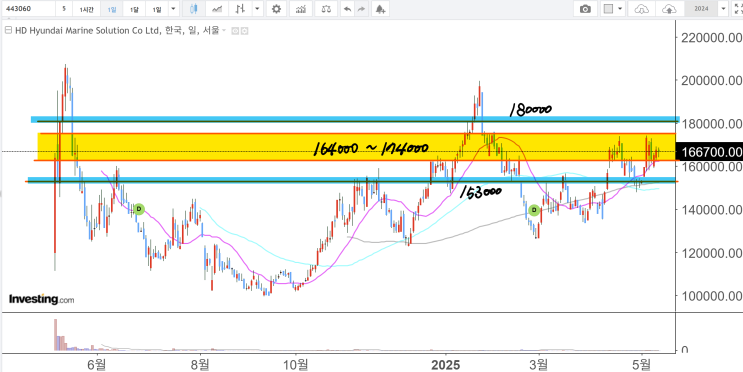Click the symbol input field showing 443060
743x372 pixels.
pyautogui.click(x=28, y=9)
